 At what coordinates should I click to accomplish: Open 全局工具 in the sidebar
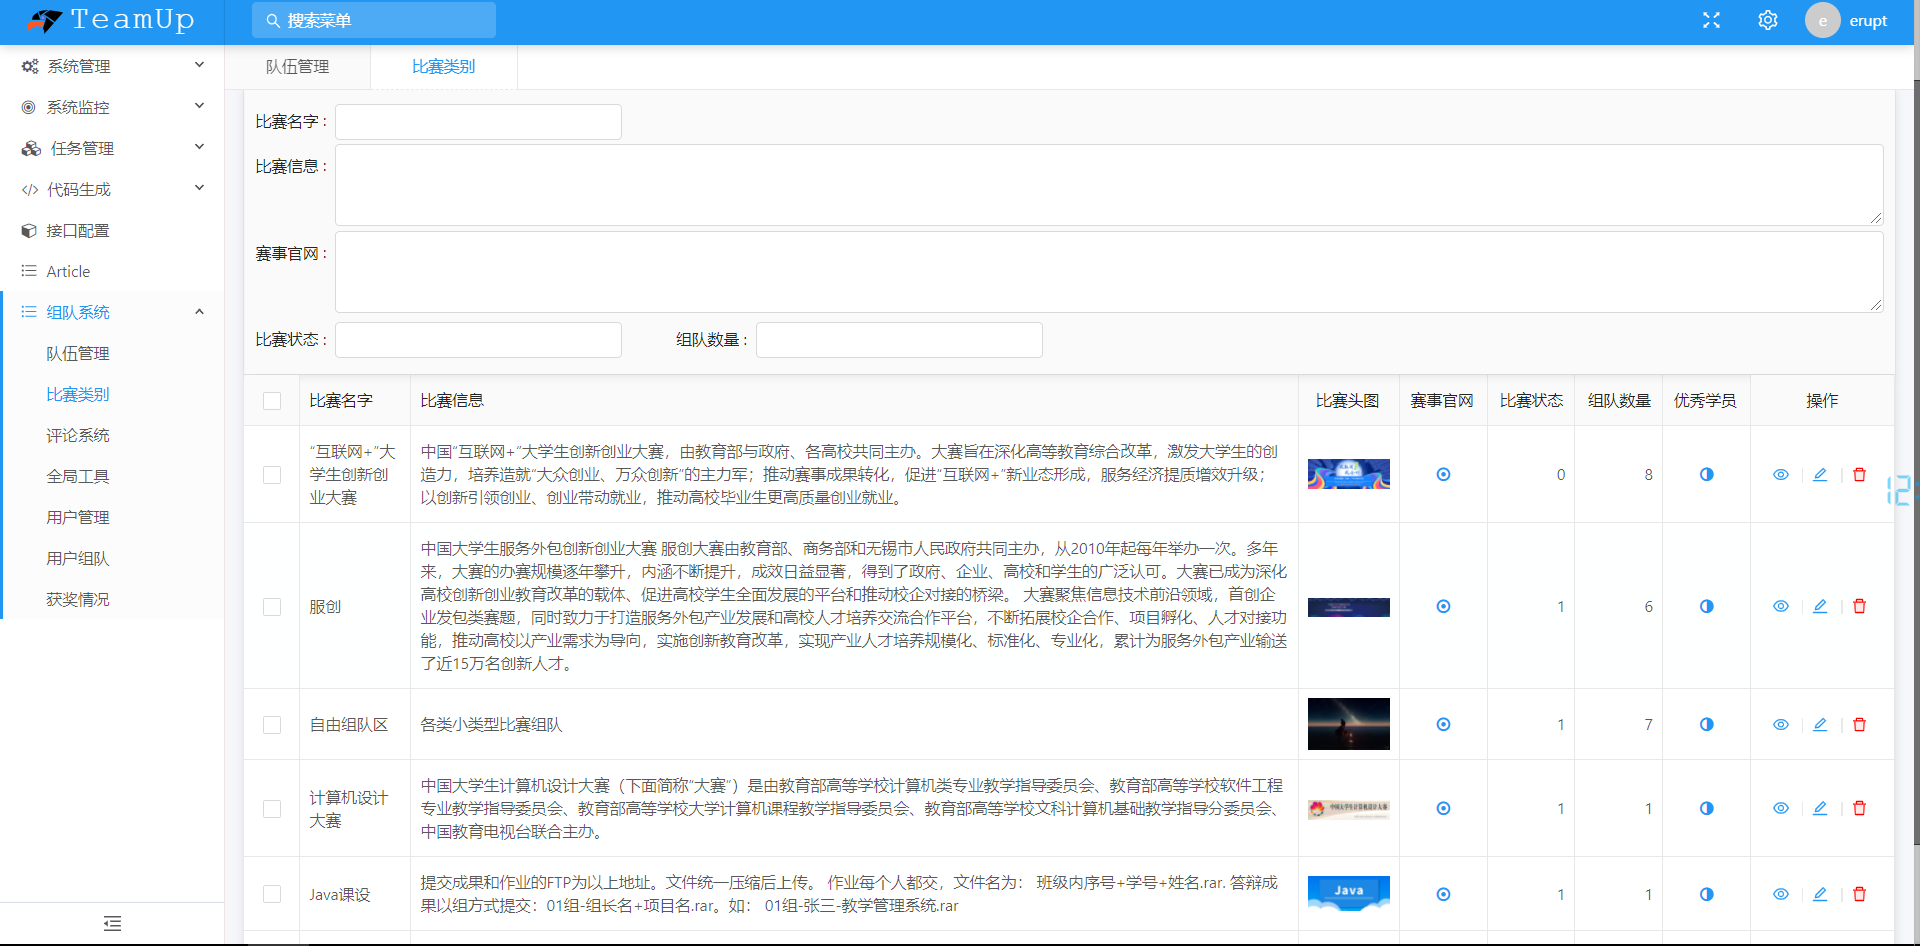click(112, 476)
